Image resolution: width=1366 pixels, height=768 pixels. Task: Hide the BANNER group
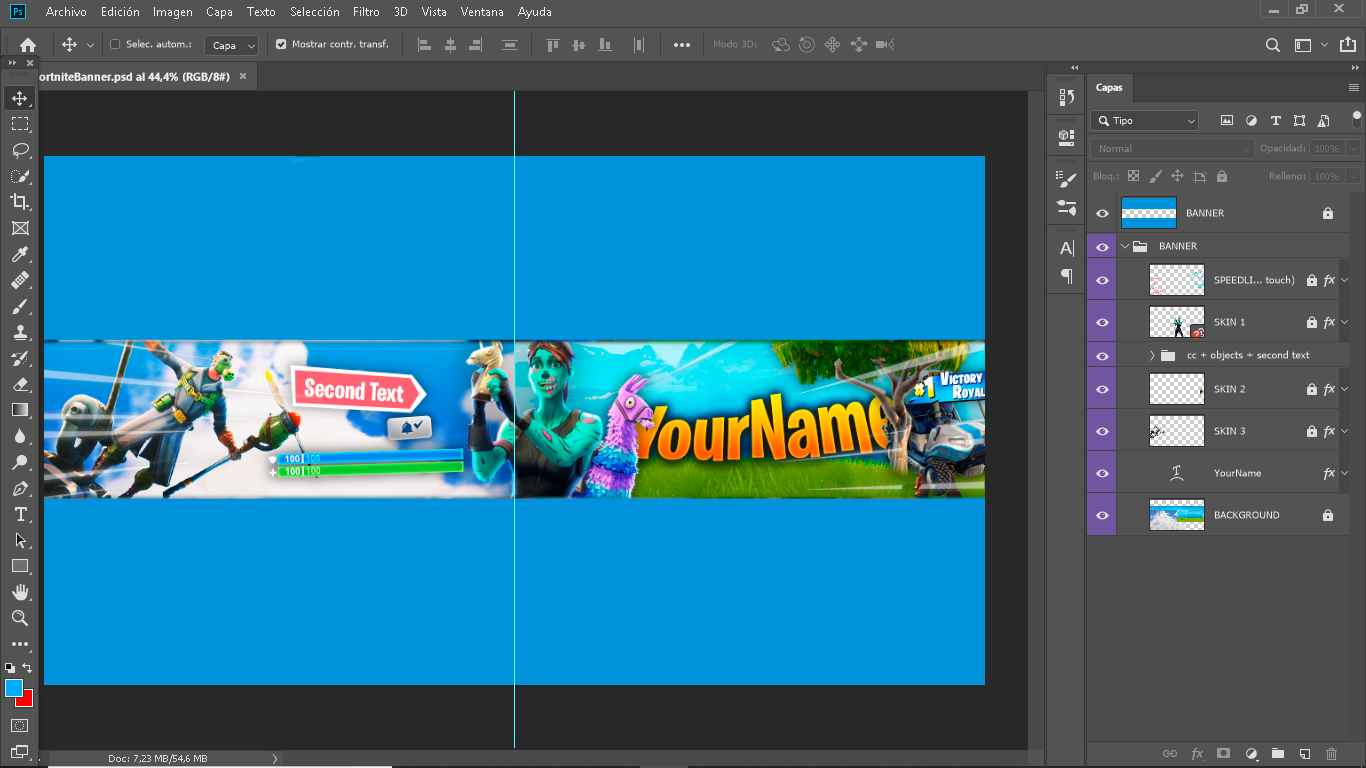coord(1102,246)
